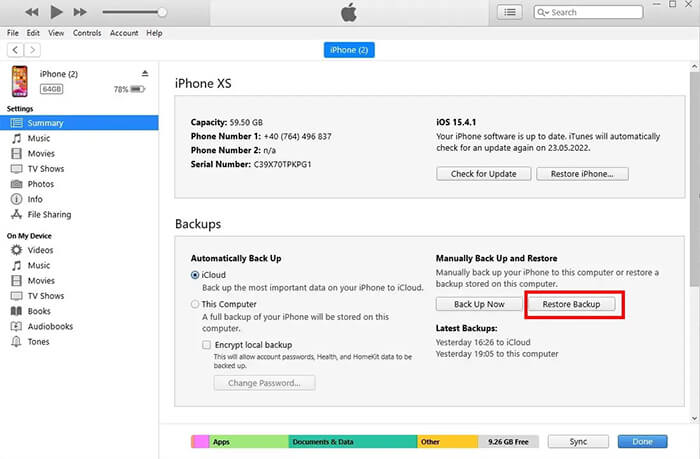
Task: Click the Phone Number 1 value
Action: 298,137
